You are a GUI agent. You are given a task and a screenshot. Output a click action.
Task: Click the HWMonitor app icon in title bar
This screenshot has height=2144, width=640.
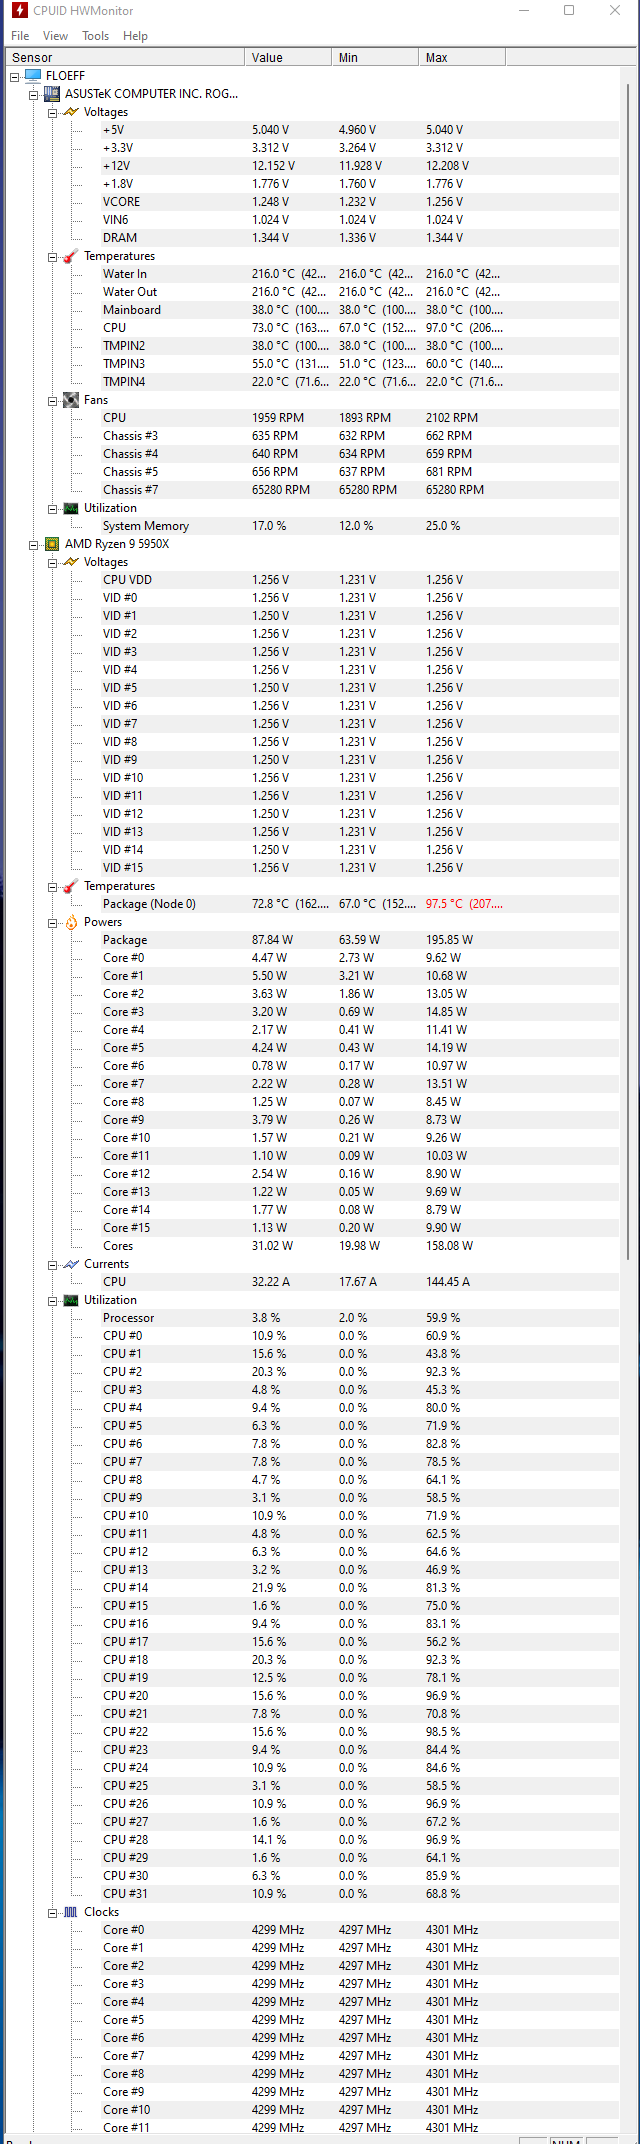[18, 11]
